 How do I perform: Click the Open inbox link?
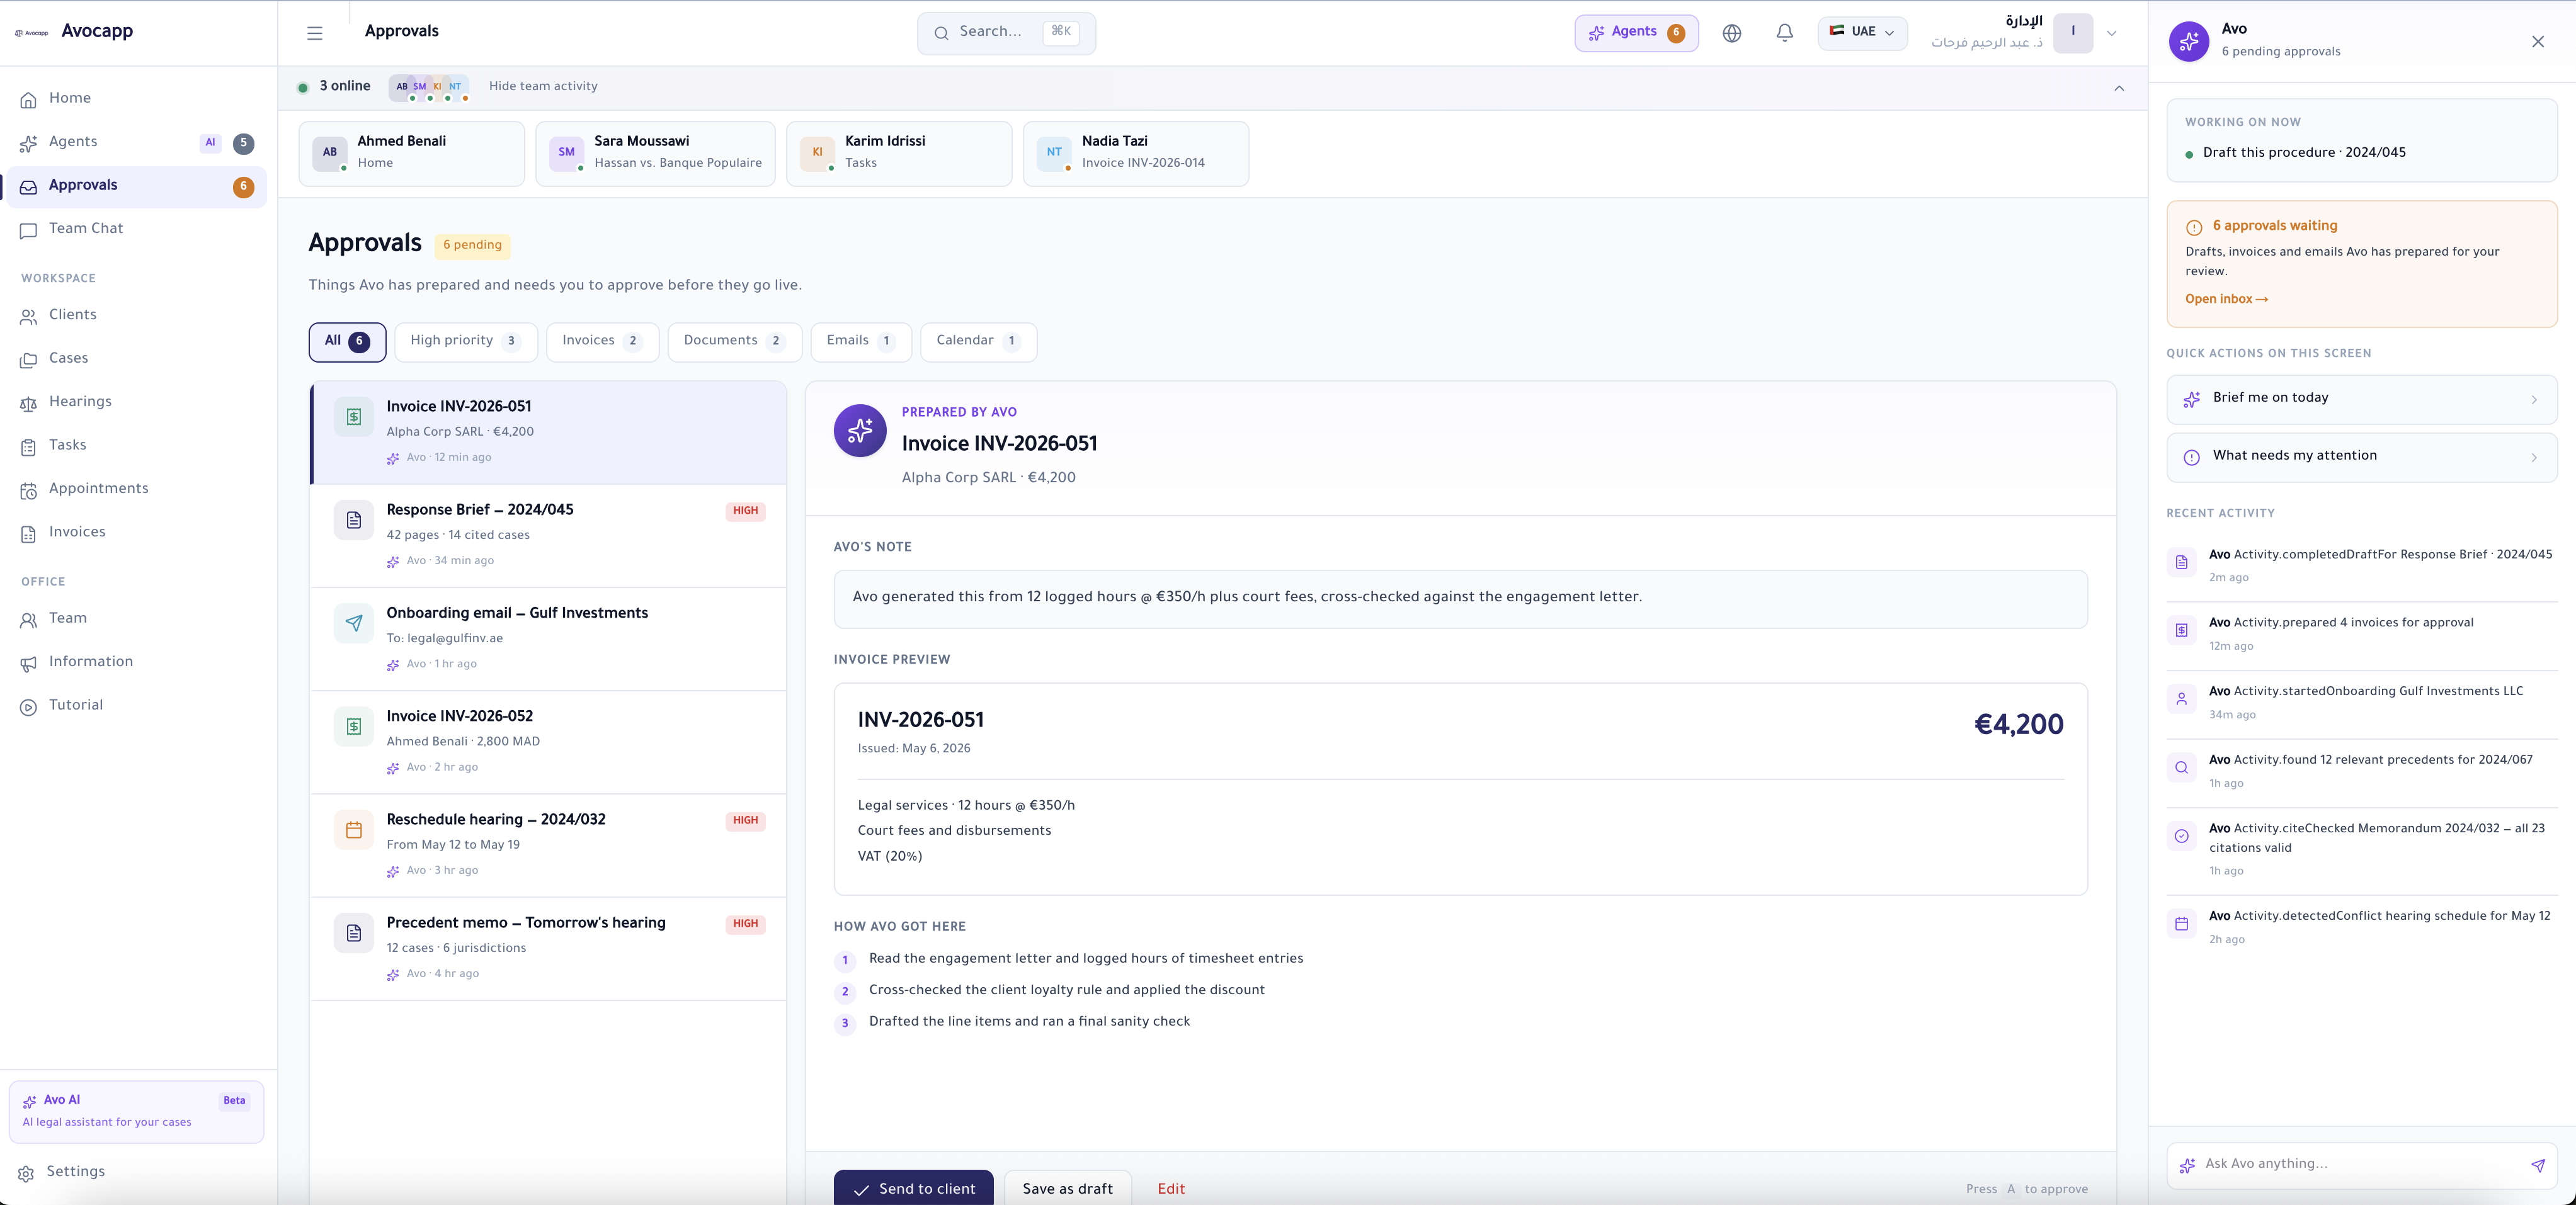(2226, 299)
